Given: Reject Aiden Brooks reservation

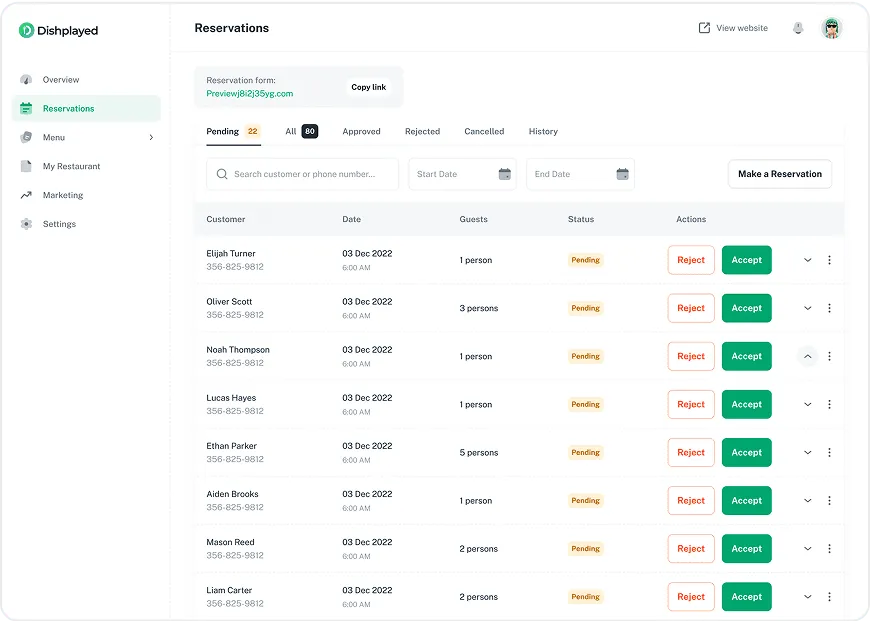Looking at the screenshot, I should click(x=691, y=501).
